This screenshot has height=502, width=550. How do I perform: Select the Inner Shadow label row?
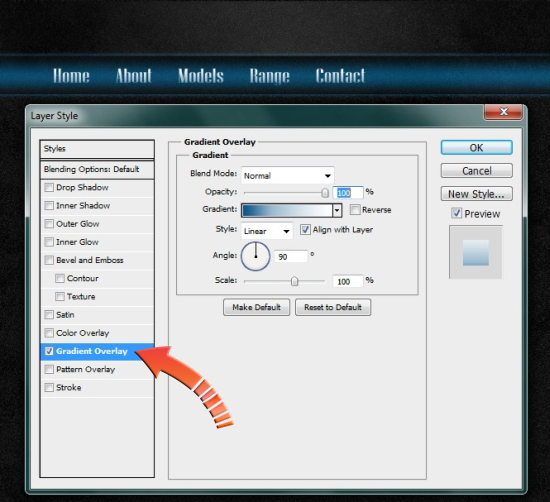coord(83,206)
